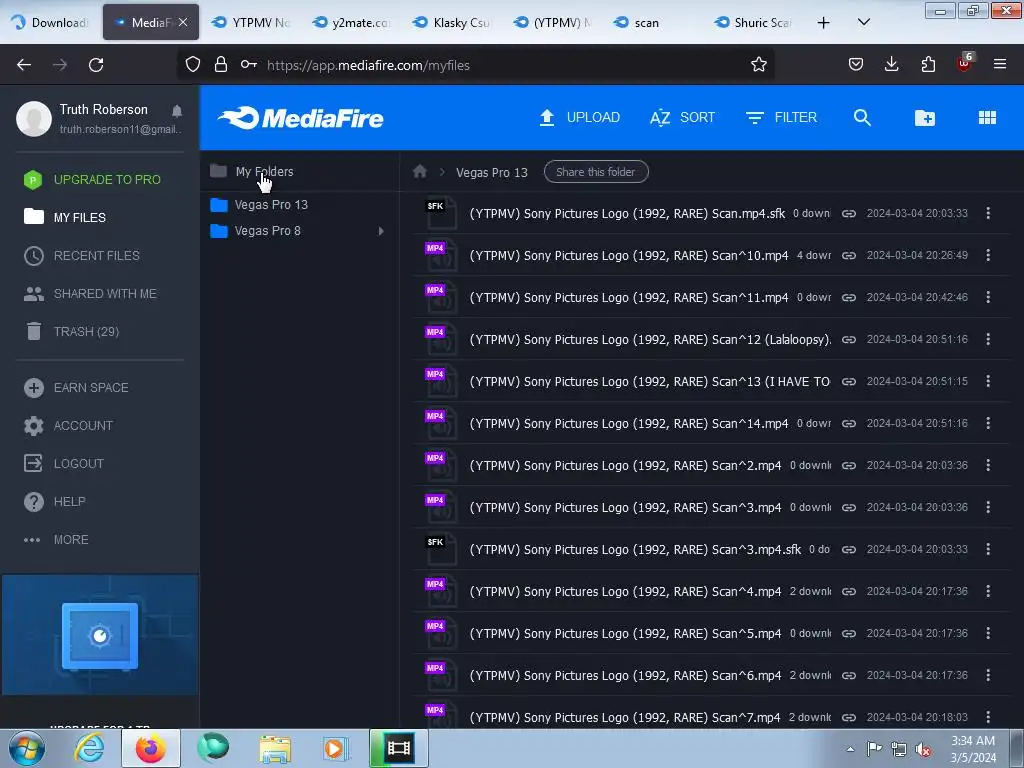Open the SORT options
The height and width of the screenshot is (768, 1024).
(x=682, y=118)
